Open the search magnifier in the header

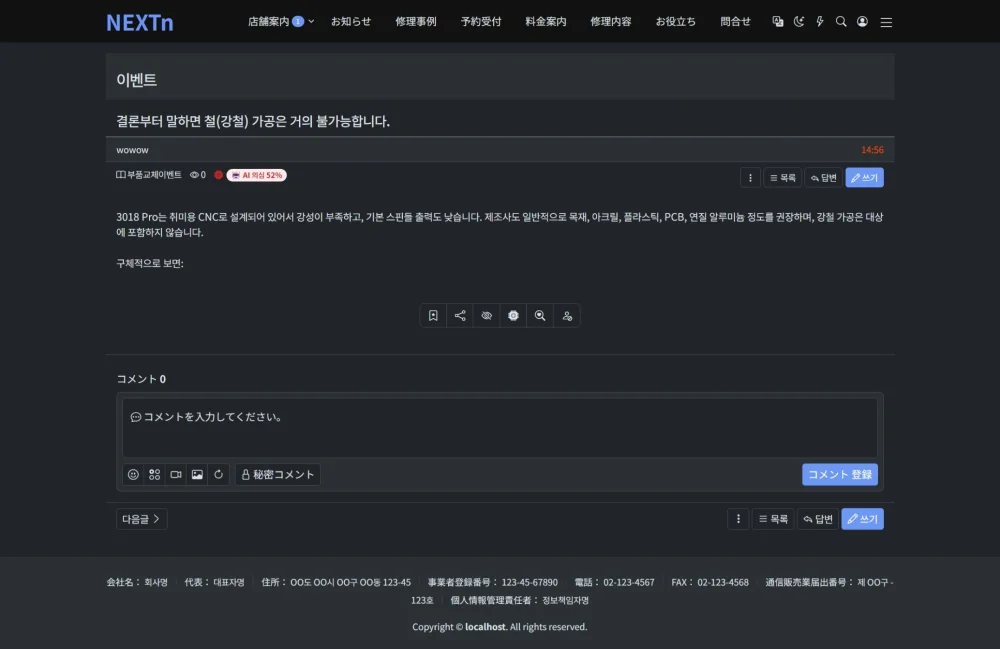tap(841, 22)
